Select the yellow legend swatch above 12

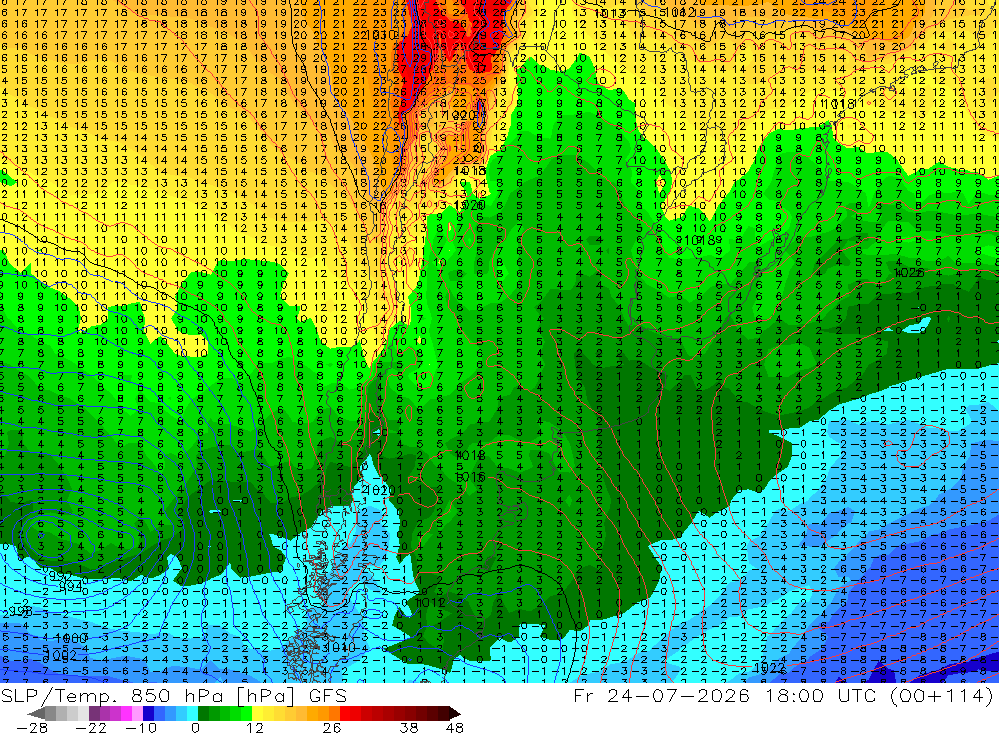point(258,713)
